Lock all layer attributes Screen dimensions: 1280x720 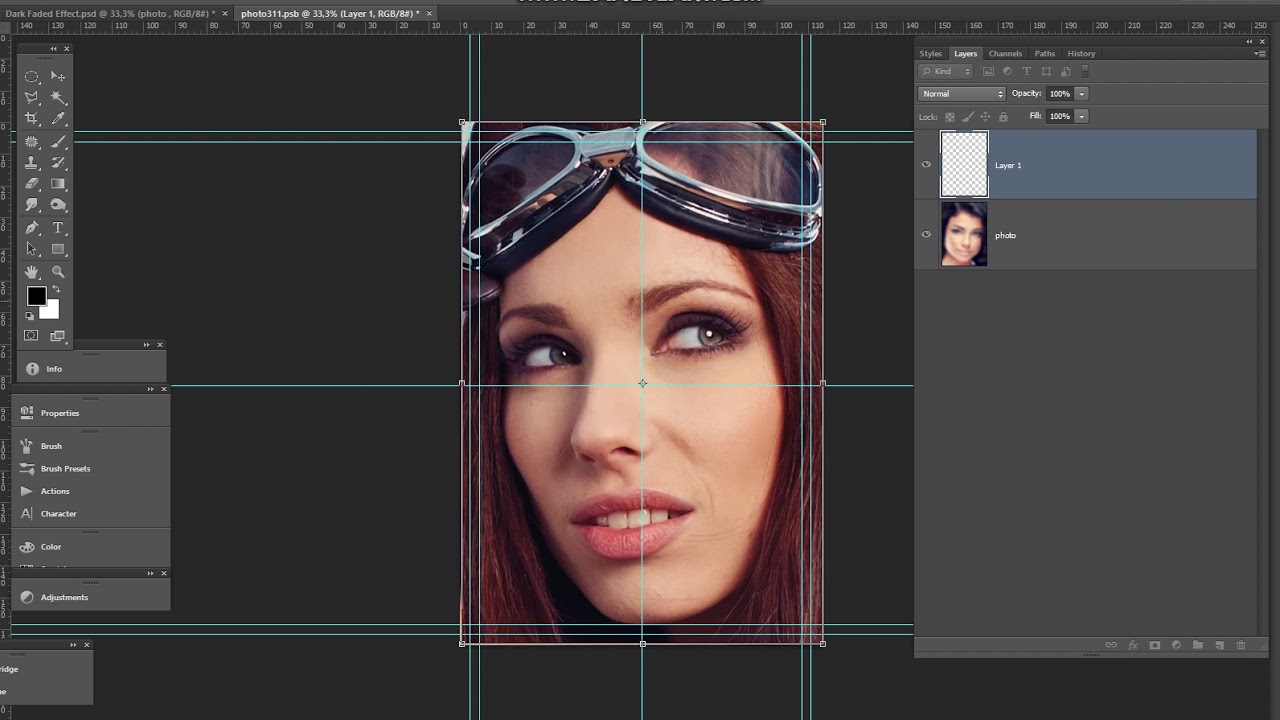(x=1003, y=117)
